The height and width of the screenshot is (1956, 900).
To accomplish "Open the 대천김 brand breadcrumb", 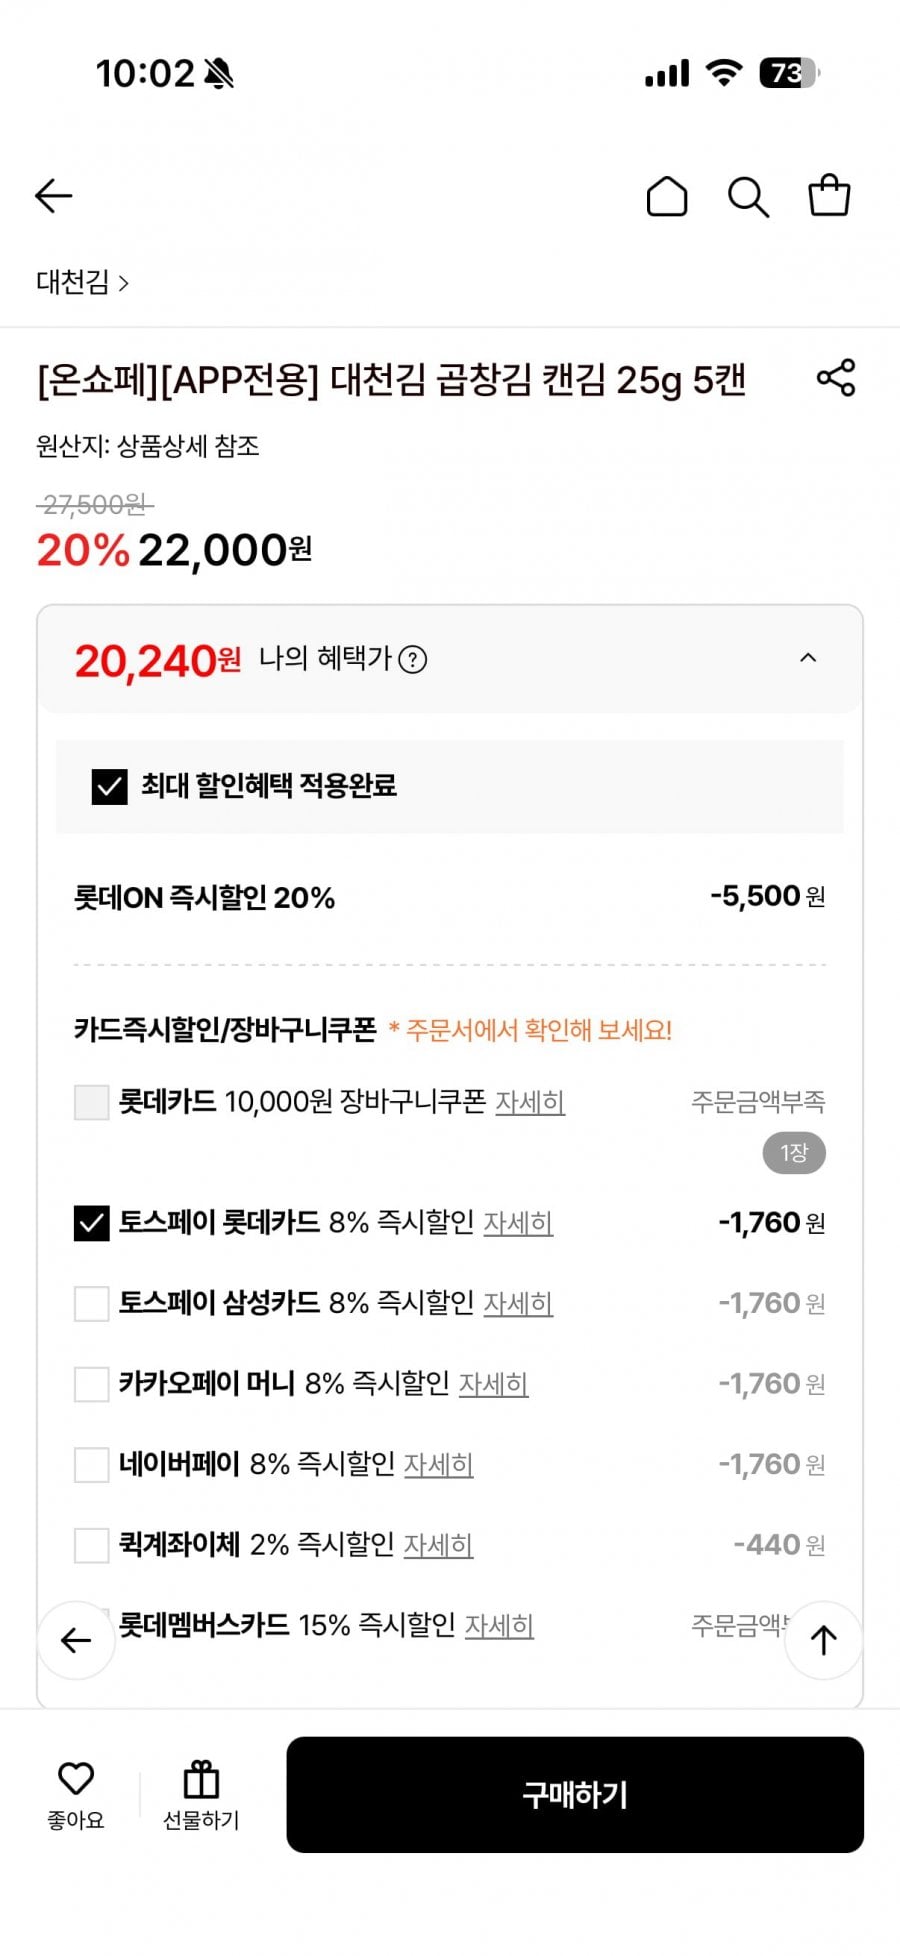I will [x=83, y=283].
